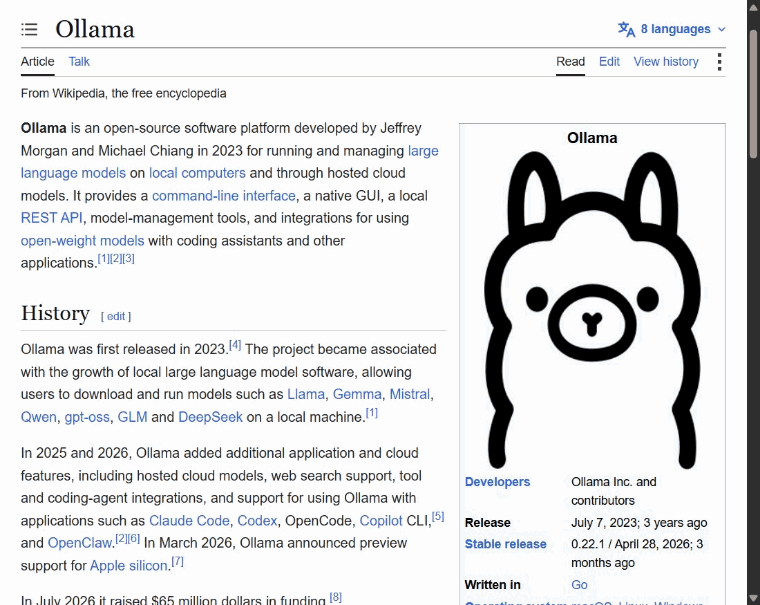760x605 pixels.
Task: Click the scrollbar down arrow
Action: pos(753,598)
